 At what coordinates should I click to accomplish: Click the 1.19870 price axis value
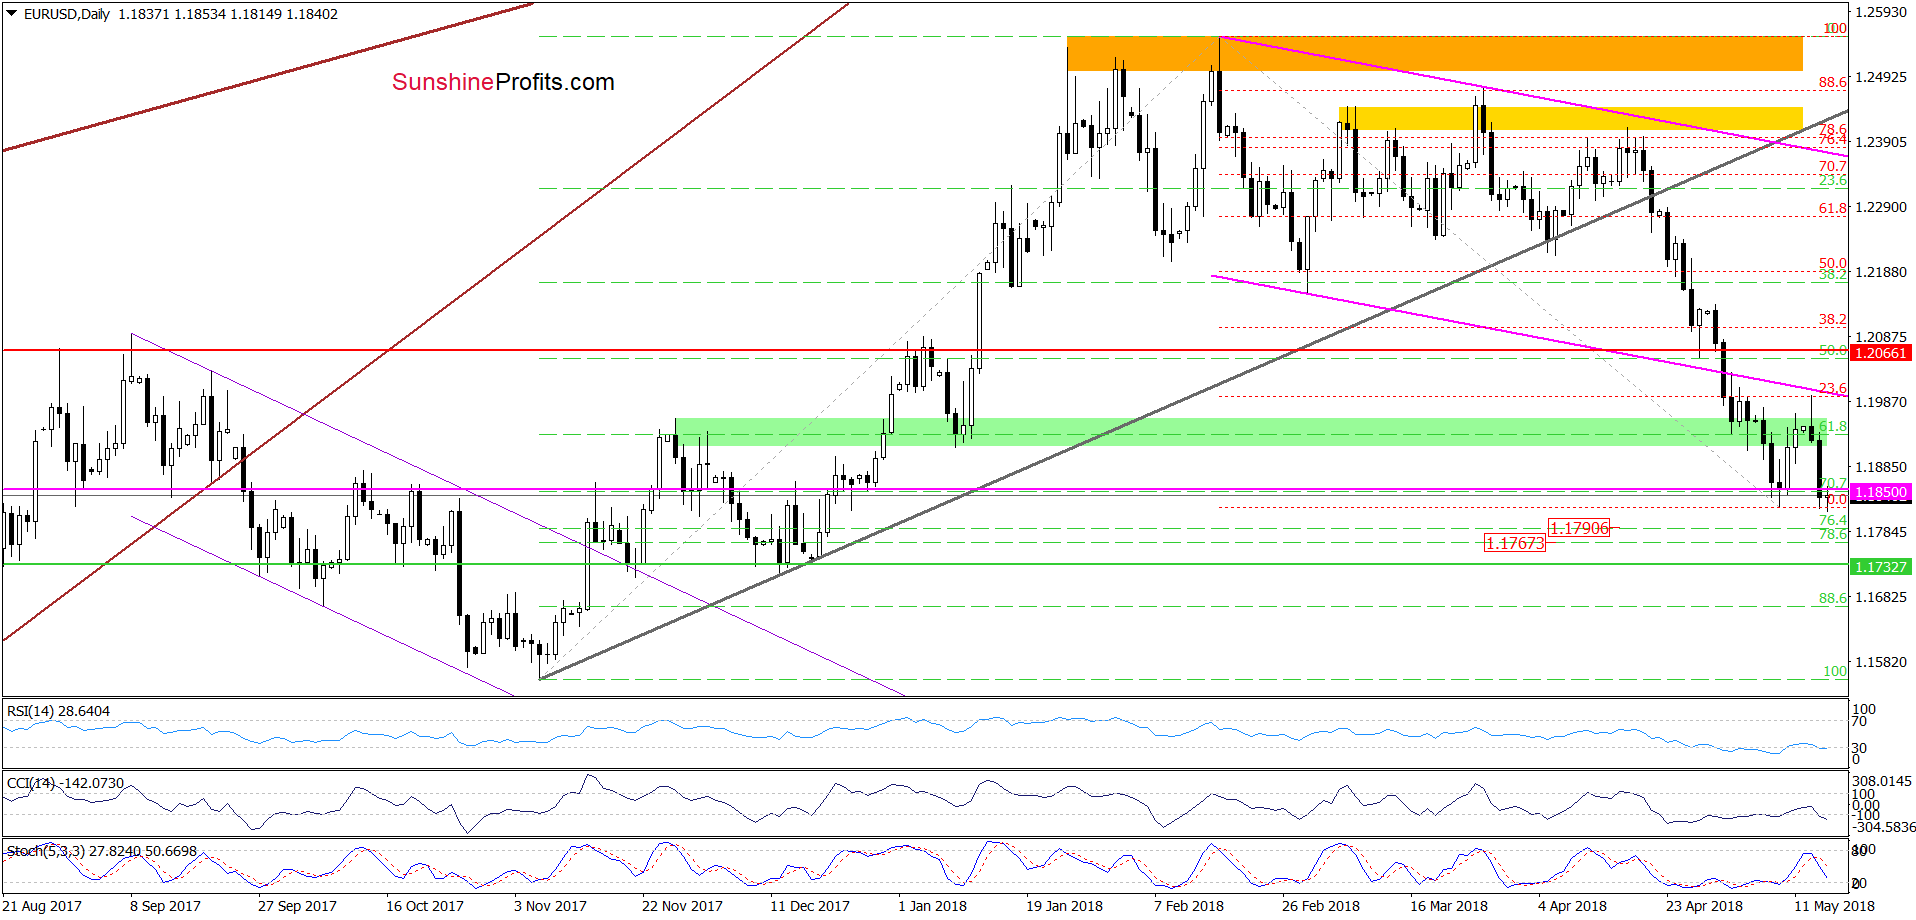1880,402
